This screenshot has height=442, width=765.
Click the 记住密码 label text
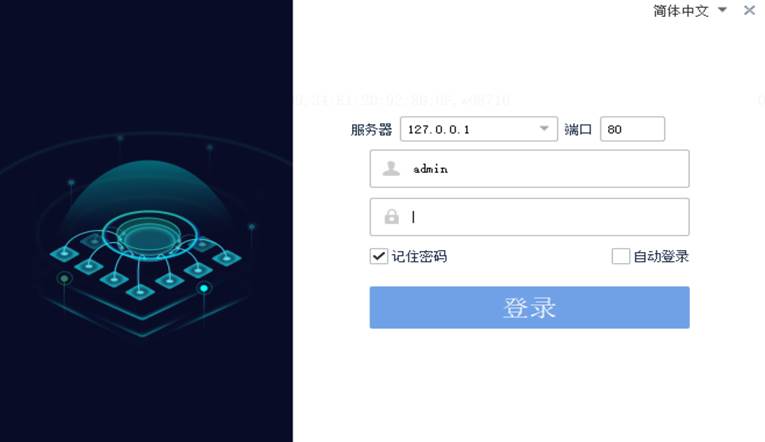[x=419, y=256]
